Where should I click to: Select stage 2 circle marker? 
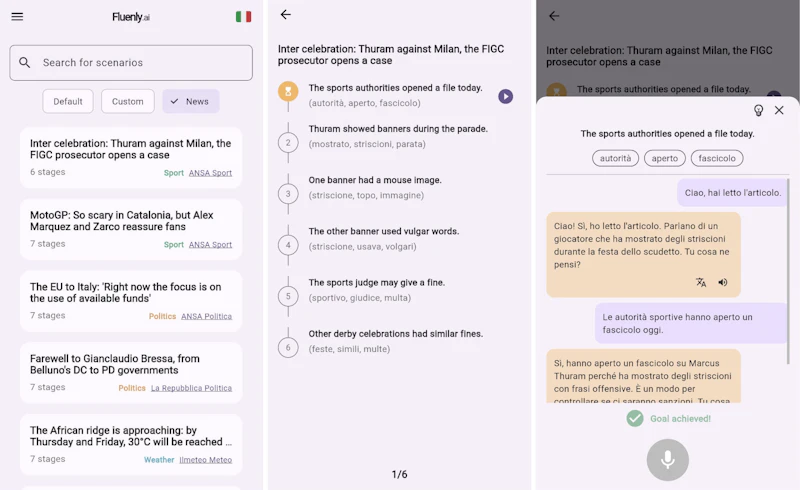tap(288, 142)
